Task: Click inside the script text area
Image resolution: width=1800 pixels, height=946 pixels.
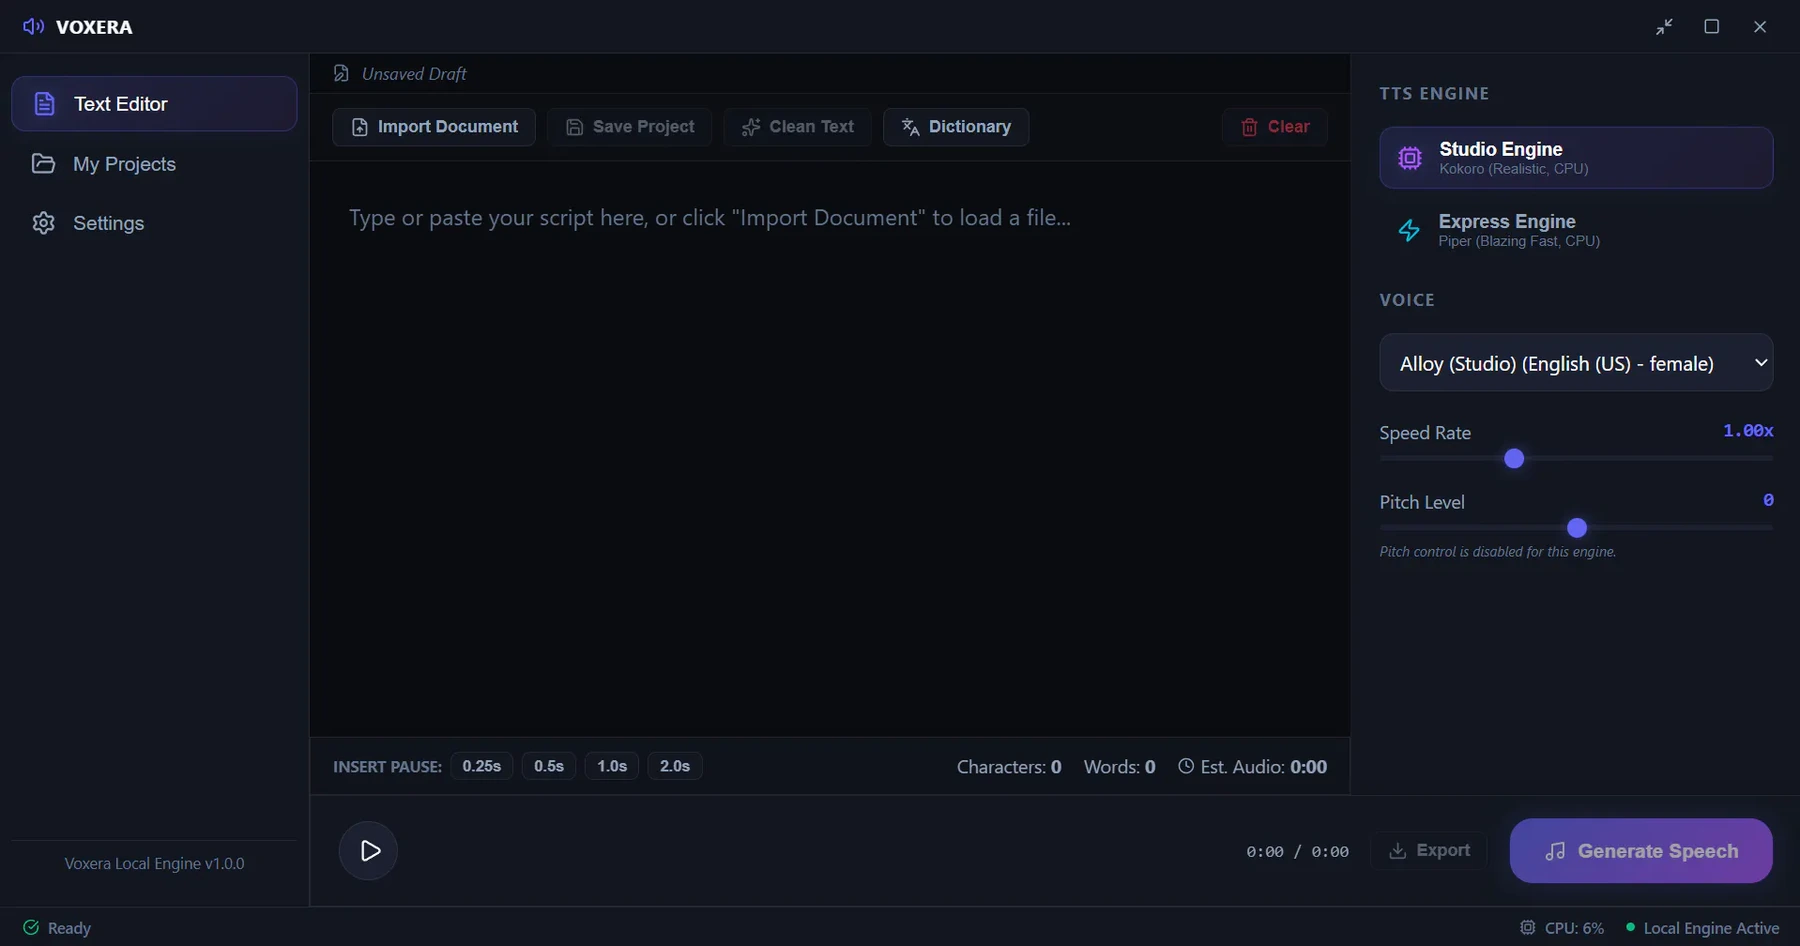Action: [x=830, y=448]
